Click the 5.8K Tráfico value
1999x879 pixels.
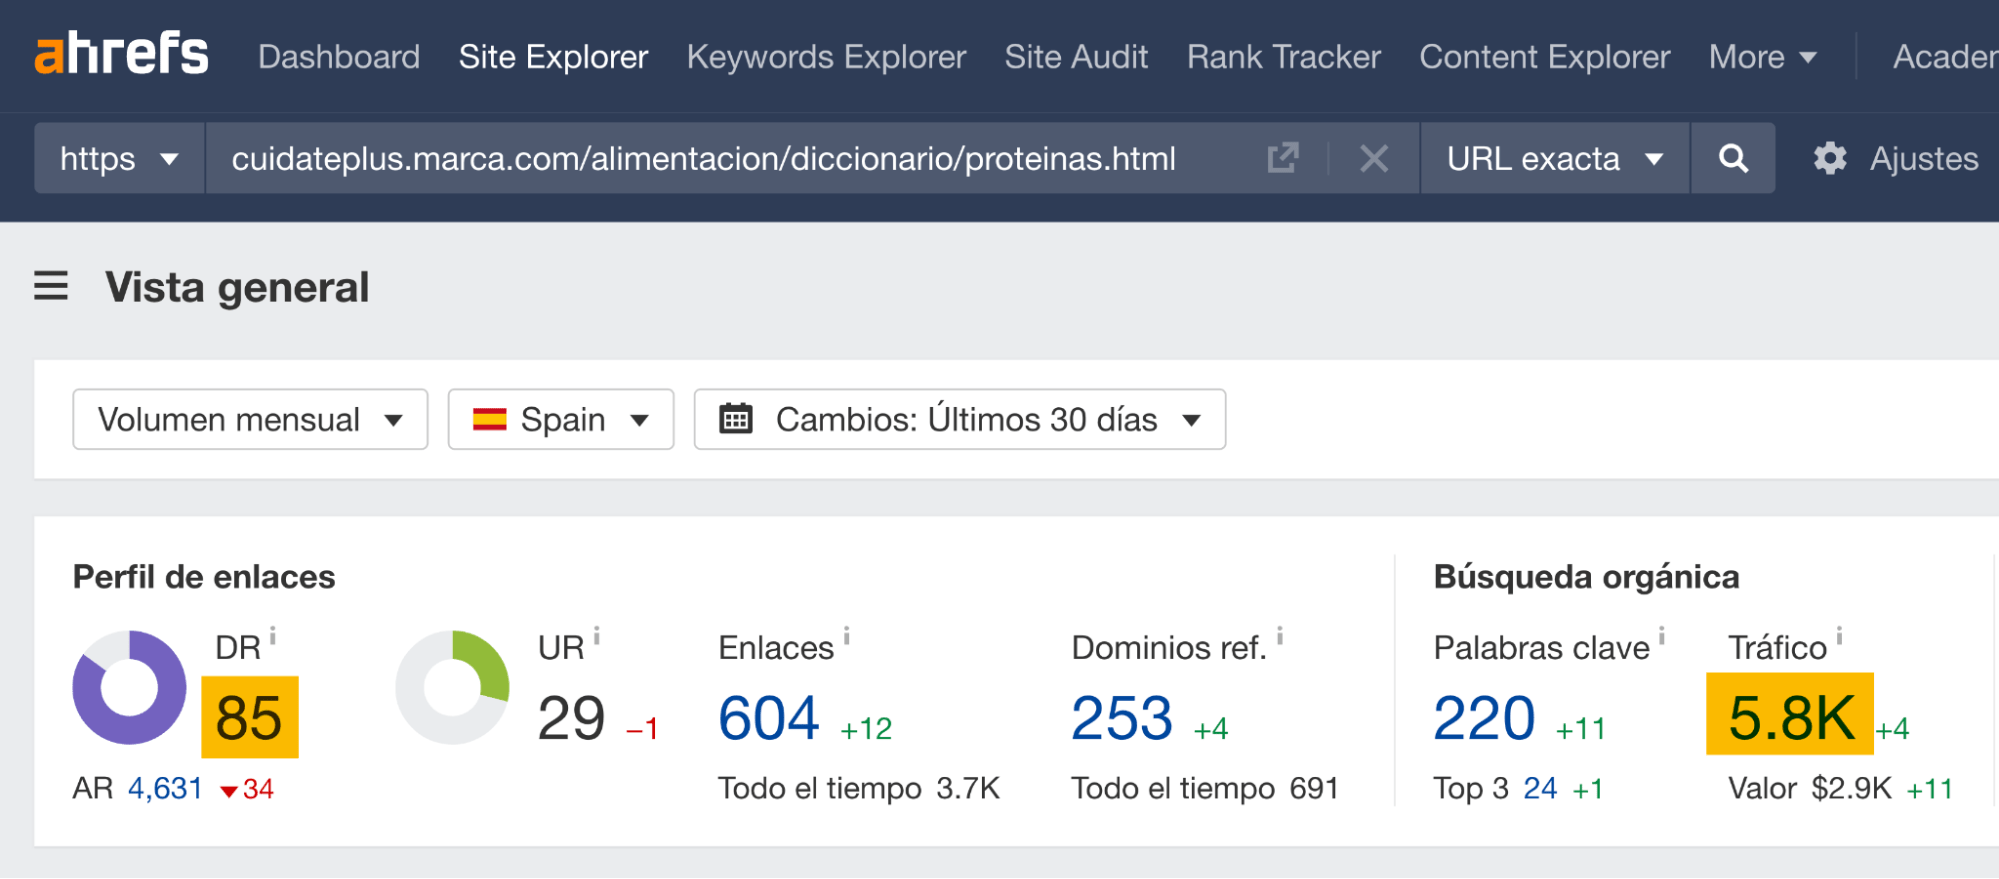coord(1790,716)
